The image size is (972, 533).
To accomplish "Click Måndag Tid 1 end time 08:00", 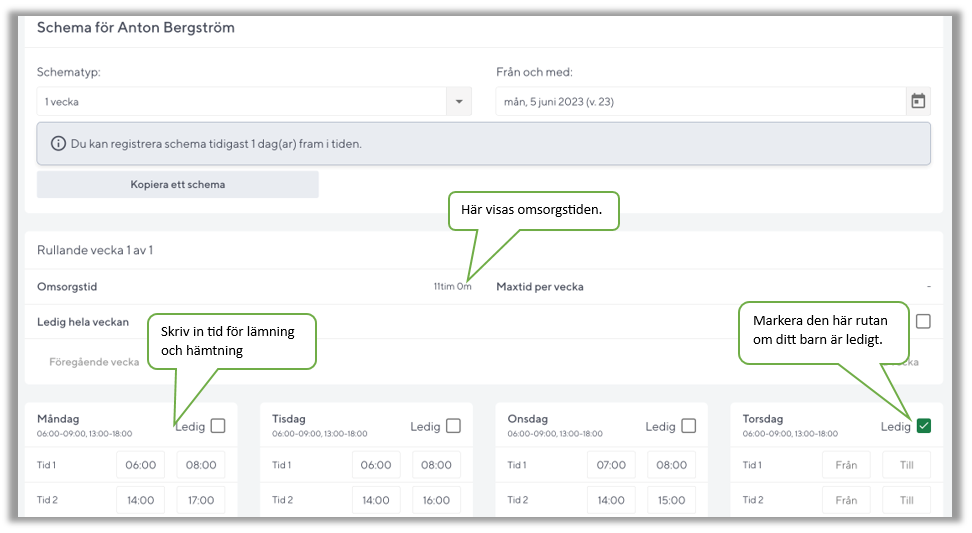I will 201,465.
